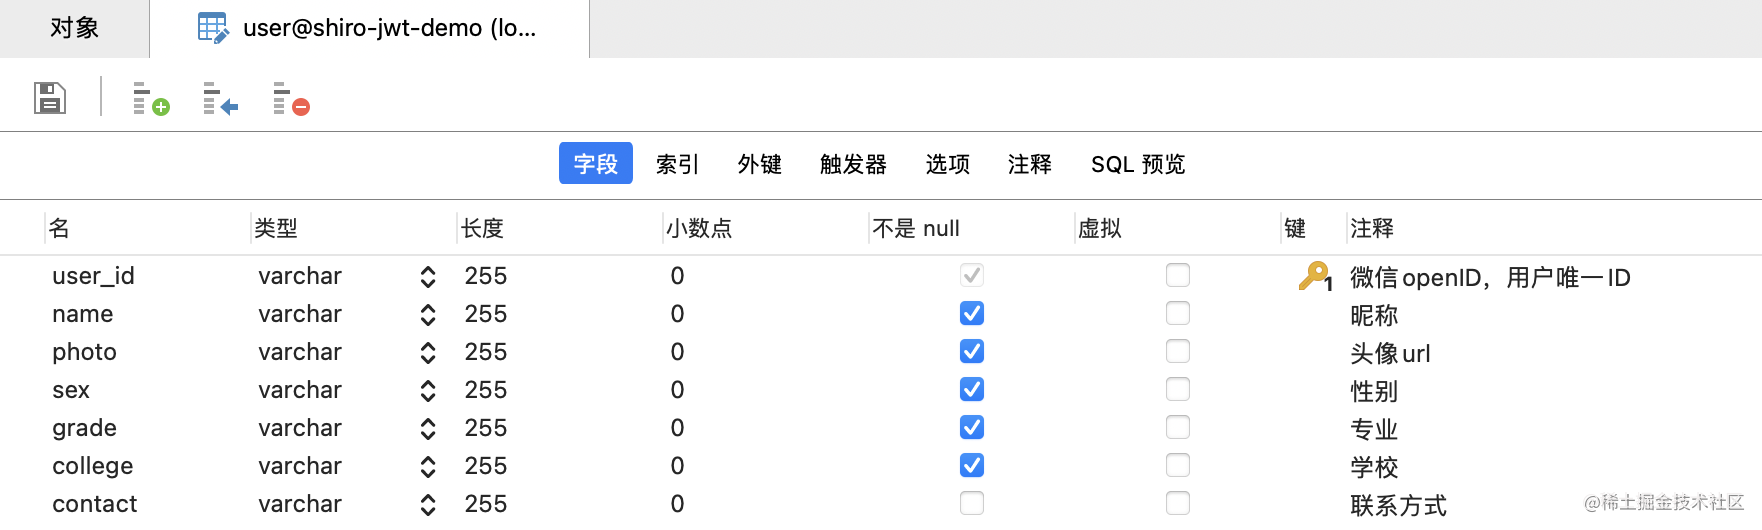Open type dropdown for name
Image resolution: width=1762 pixels, height=530 pixels.
428,315
